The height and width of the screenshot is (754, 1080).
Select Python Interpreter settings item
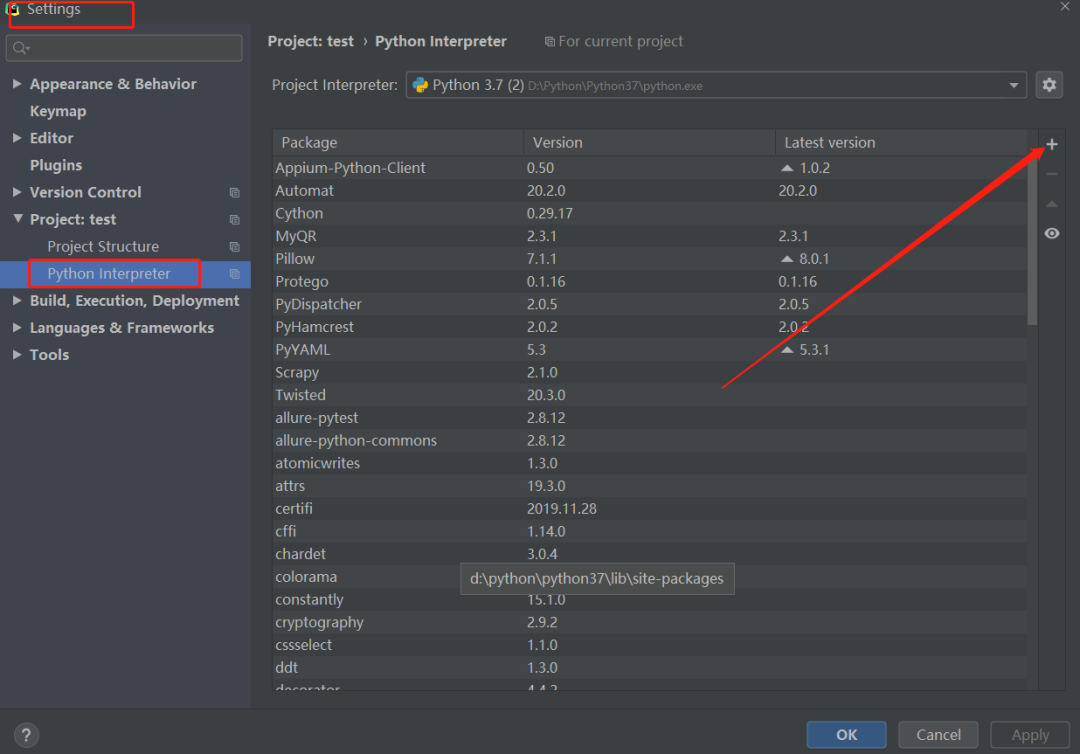[109, 273]
